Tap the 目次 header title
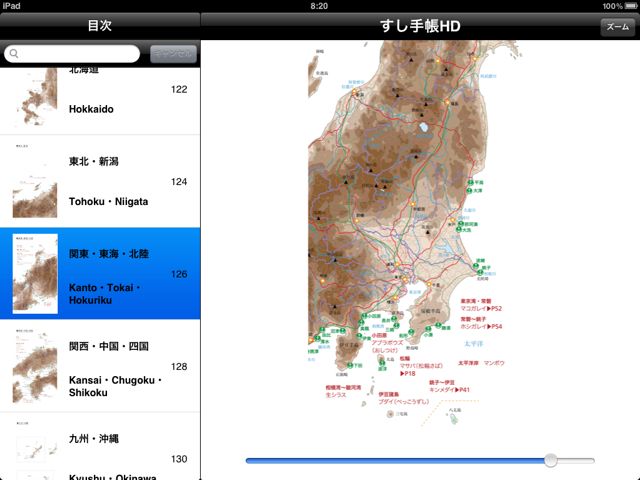 (100, 25)
